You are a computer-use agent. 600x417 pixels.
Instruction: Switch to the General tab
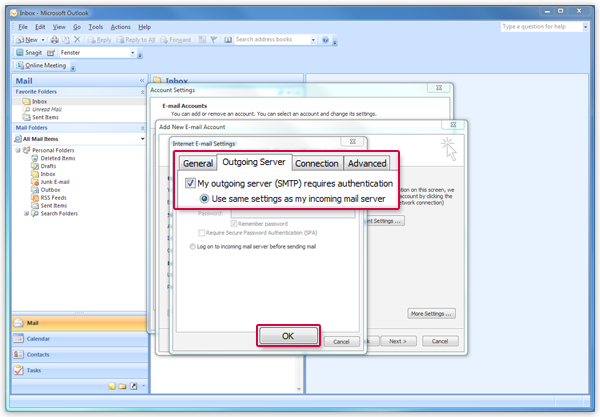tap(197, 163)
